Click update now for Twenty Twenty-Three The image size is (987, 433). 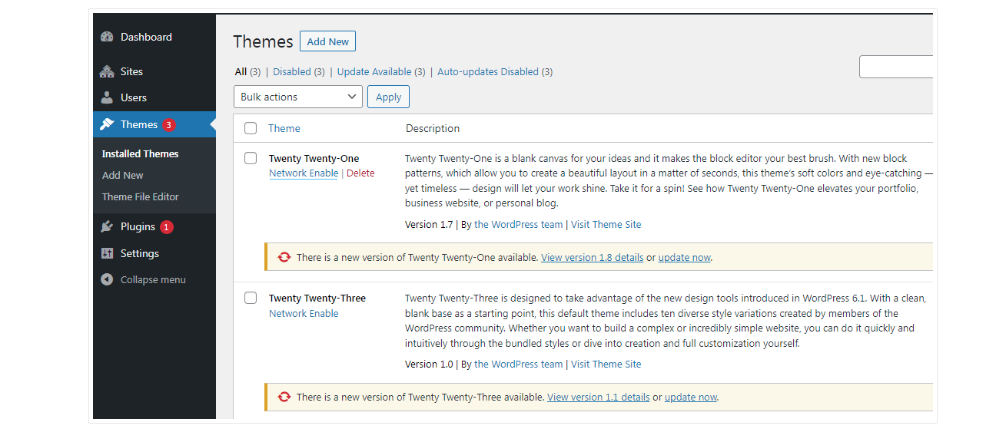[x=691, y=397]
